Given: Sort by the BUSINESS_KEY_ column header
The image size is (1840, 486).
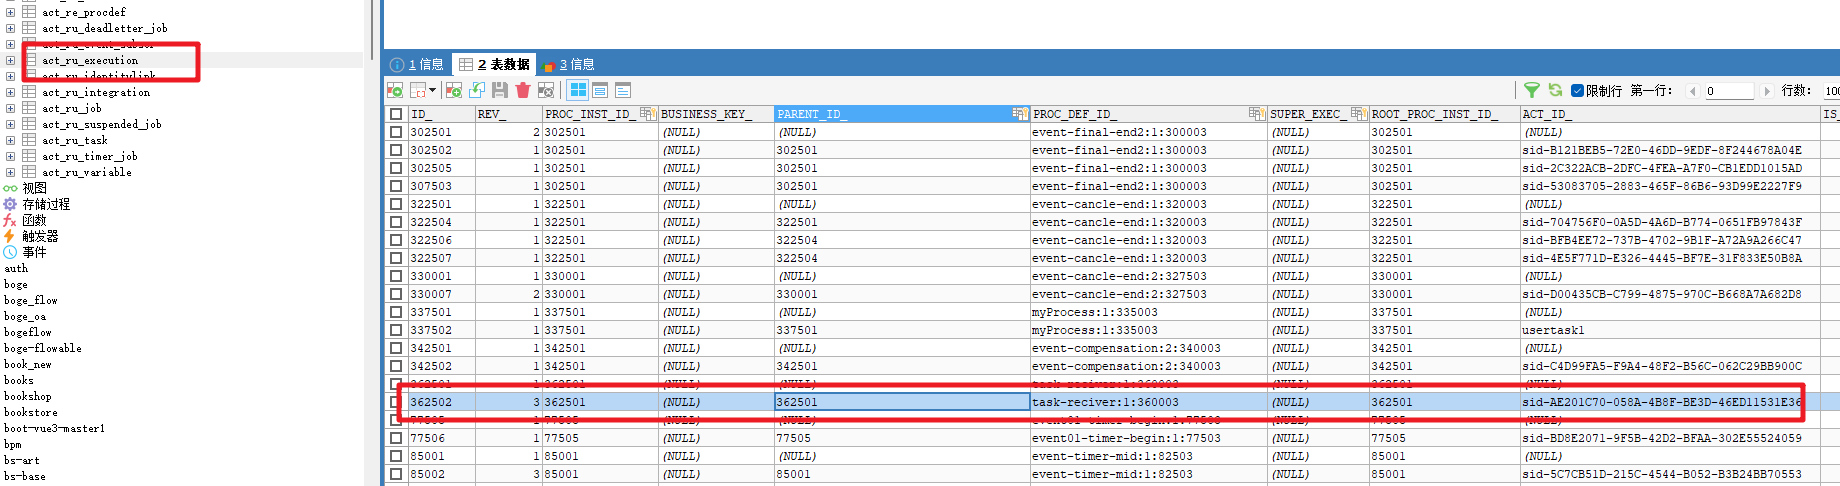Looking at the screenshot, I should 715,114.
